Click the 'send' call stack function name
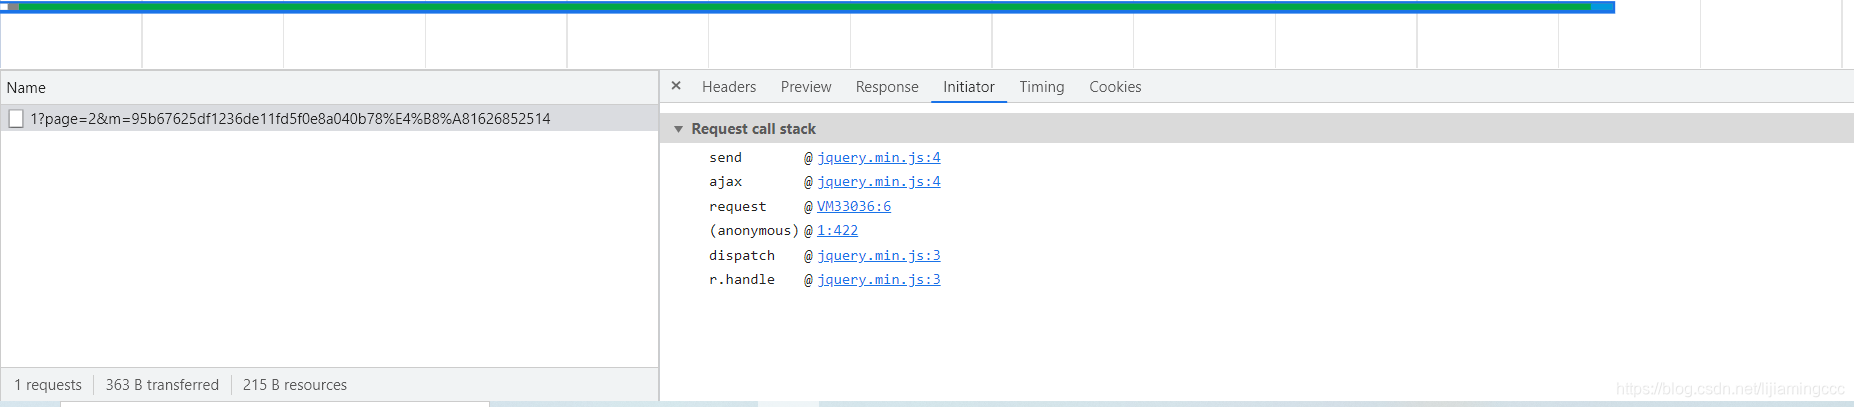Screen dimensions: 1854x407 point(726,157)
